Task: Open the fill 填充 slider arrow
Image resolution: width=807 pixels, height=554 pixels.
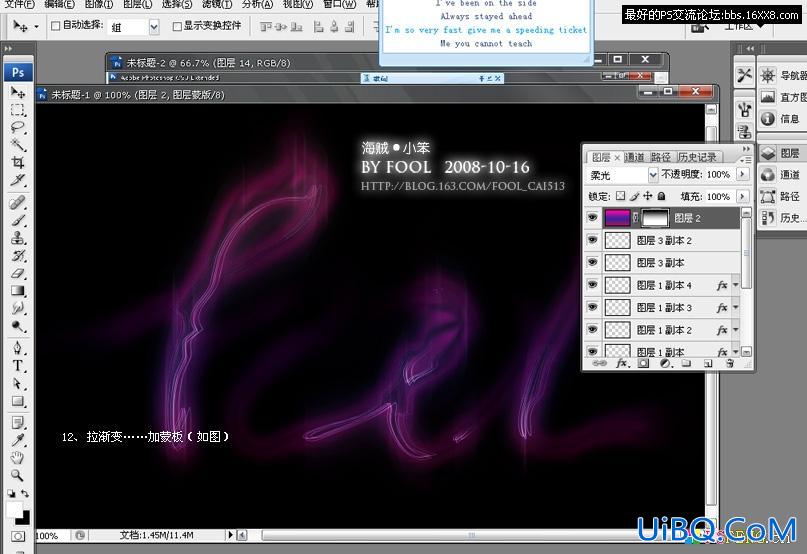Action: coord(742,196)
